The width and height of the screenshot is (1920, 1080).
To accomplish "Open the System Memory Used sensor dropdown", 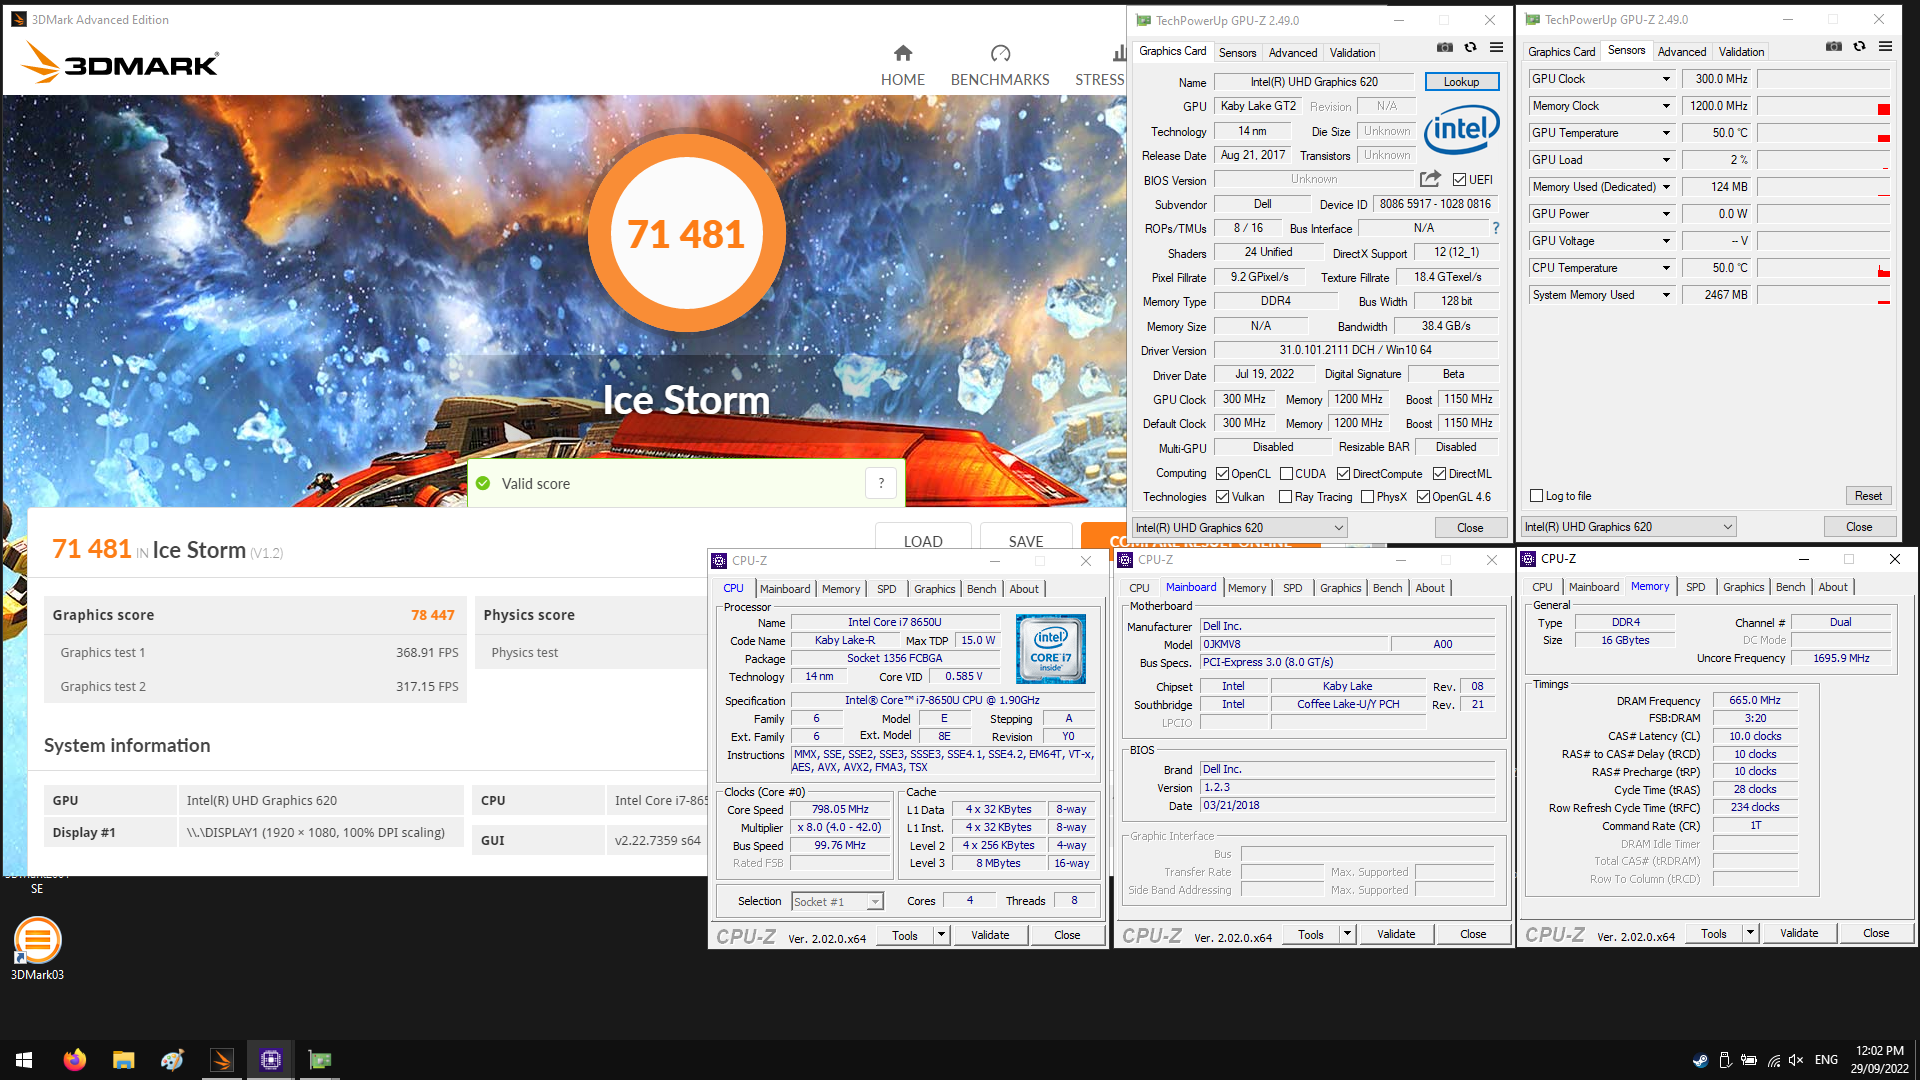I will click(x=1666, y=295).
